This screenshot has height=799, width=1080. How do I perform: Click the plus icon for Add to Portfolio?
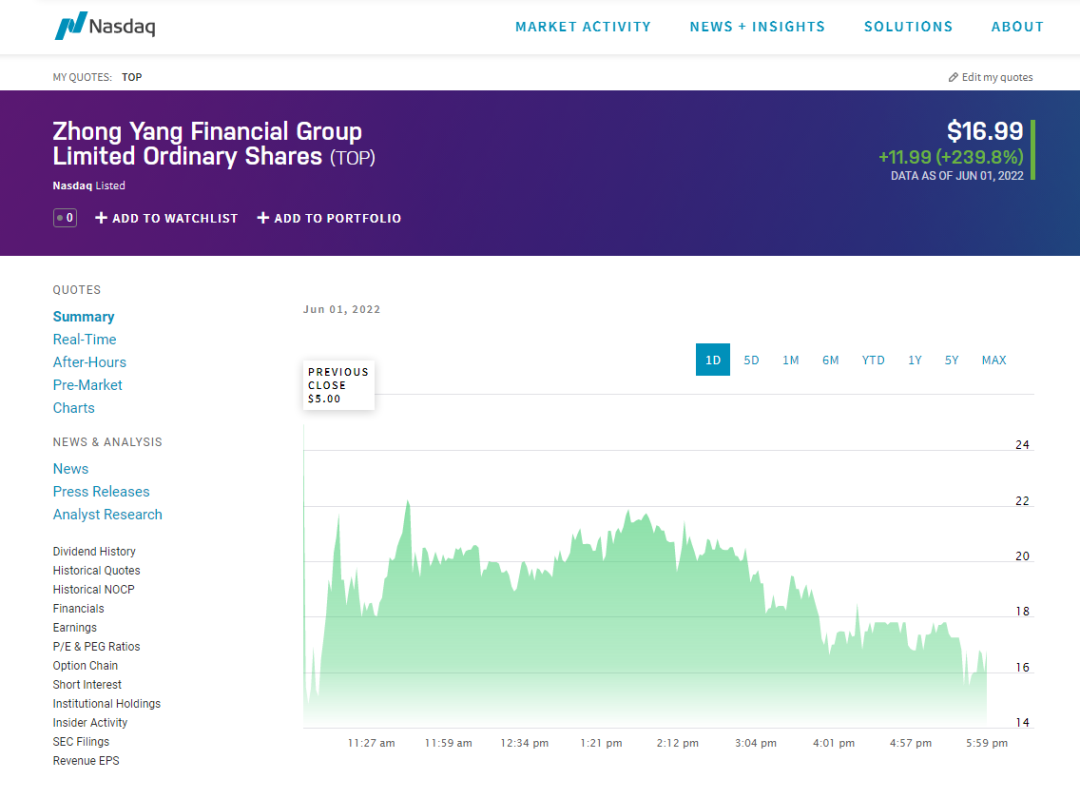coord(263,218)
